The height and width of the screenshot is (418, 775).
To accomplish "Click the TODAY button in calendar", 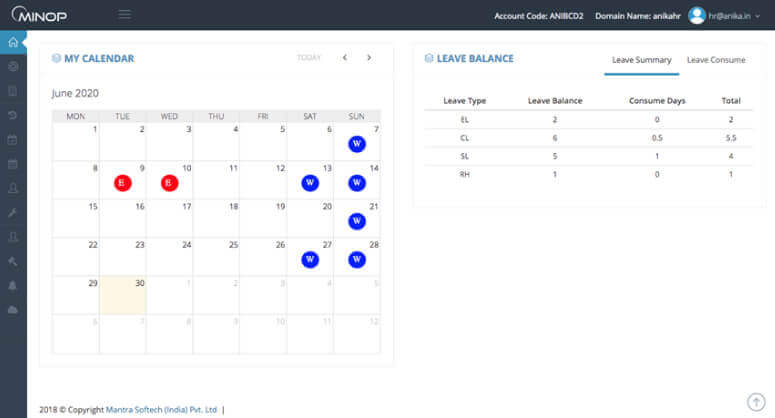I will click(x=309, y=58).
